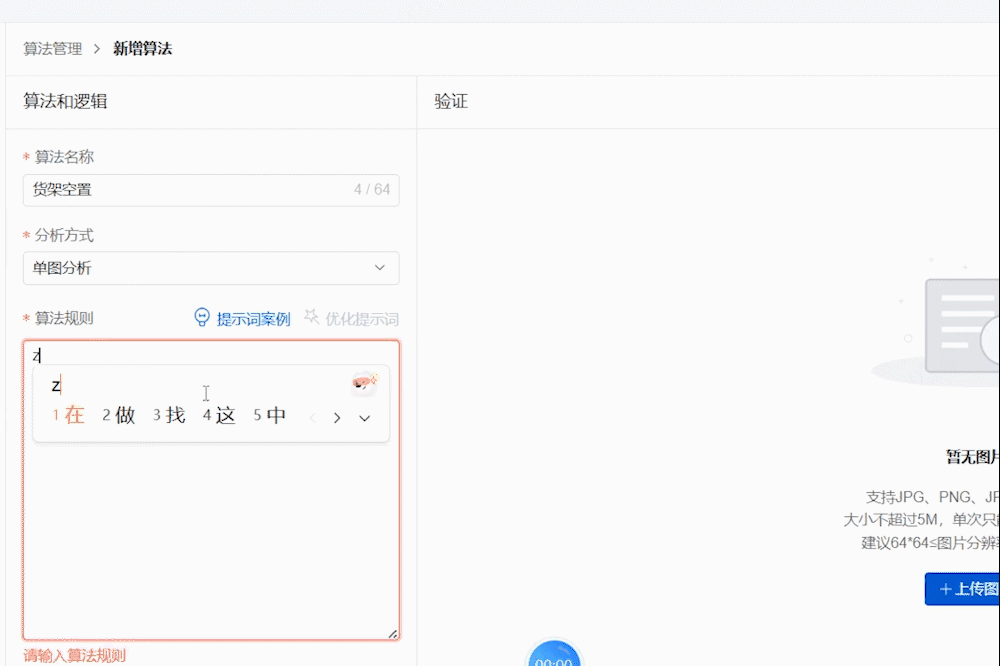Click the lightbulb icon beside 提示词案例
This screenshot has height=666, width=1000.
coord(202,318)
